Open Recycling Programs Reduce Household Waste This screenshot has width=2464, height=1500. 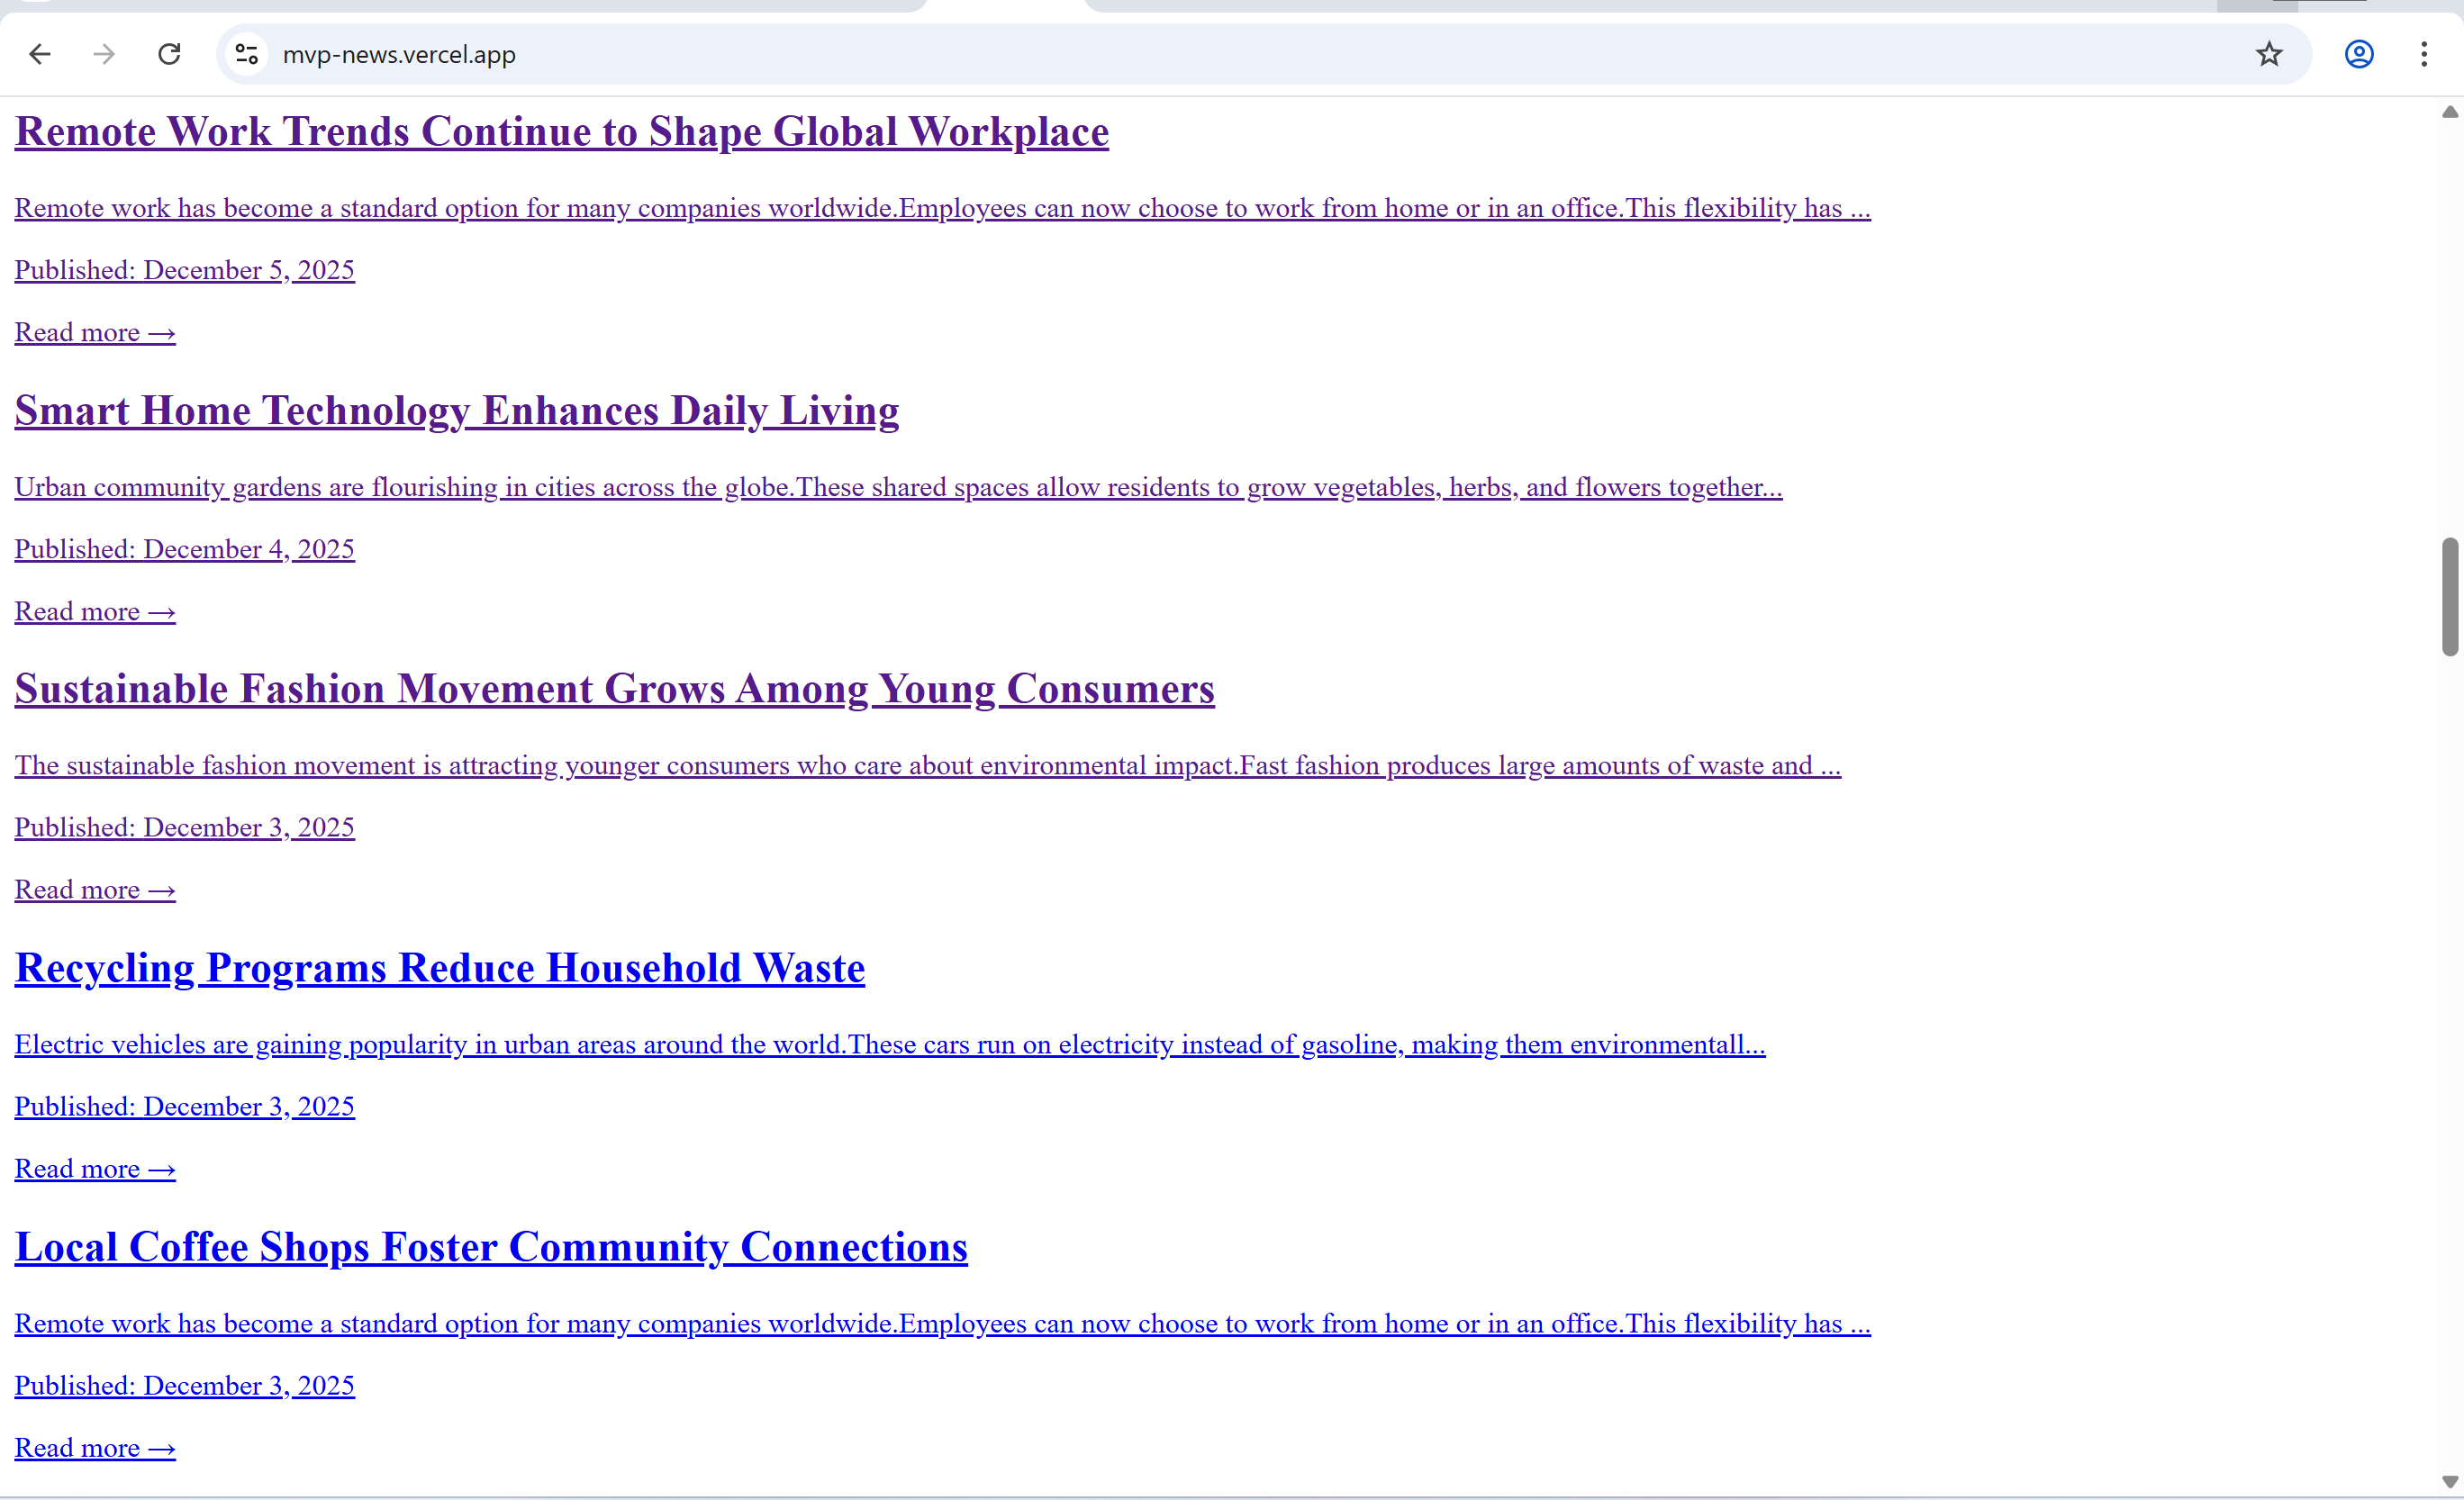tap(439, 968)
